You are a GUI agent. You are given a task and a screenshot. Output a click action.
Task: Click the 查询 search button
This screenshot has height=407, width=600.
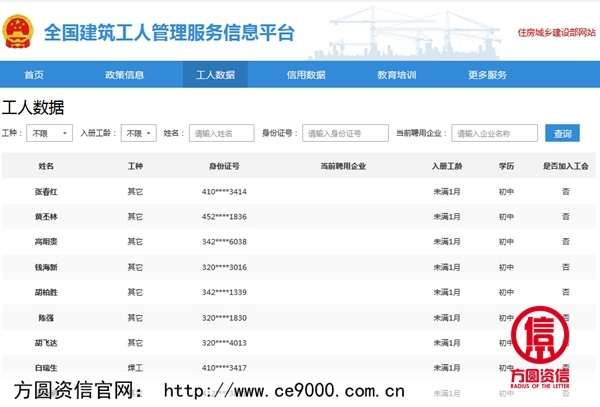562,133
